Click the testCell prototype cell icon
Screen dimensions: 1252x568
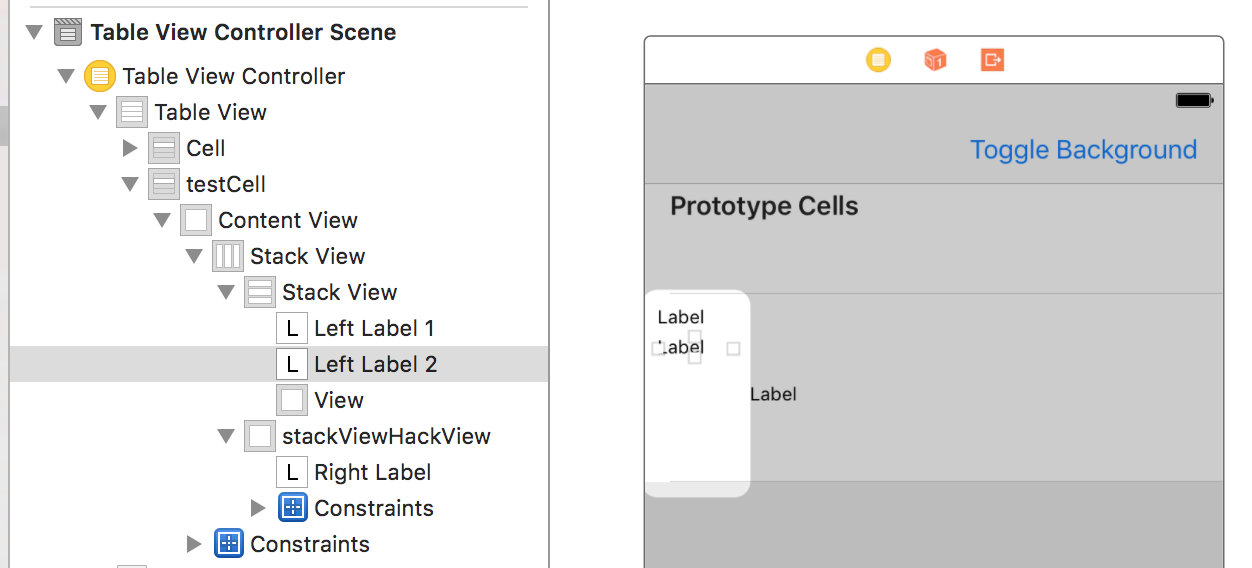163,184
